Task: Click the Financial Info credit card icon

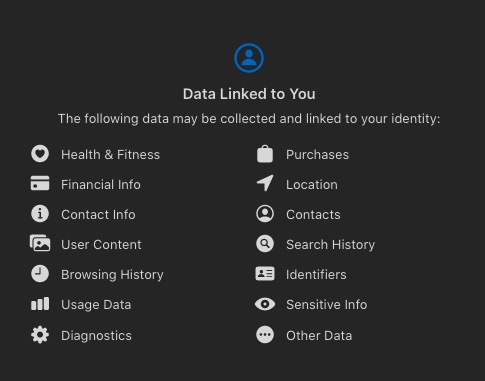Action: coord(40,183)
